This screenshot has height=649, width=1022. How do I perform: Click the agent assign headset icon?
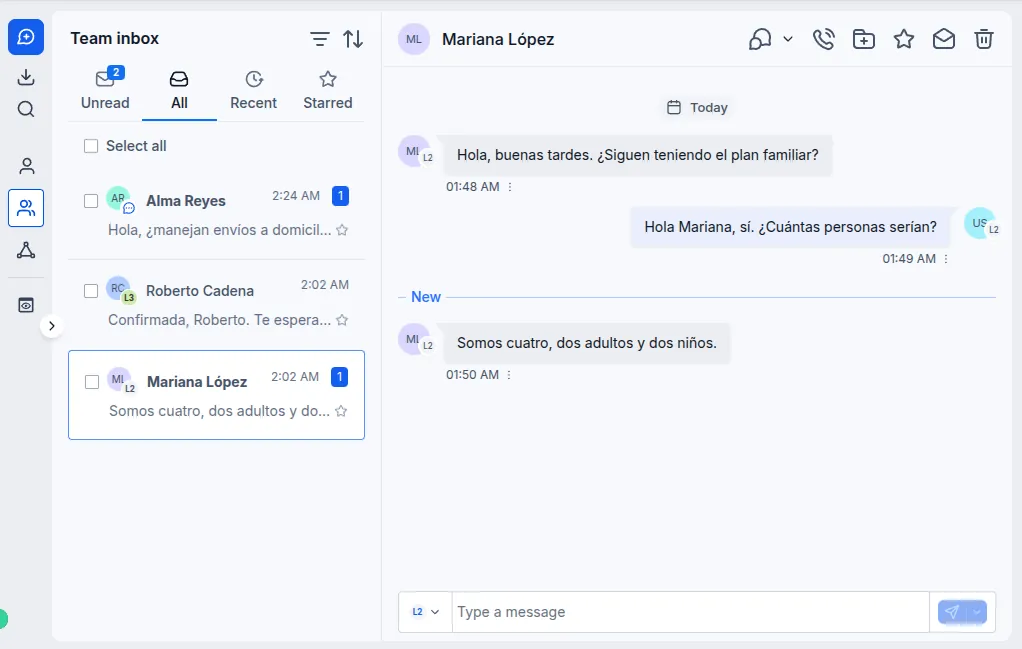point(760,39)
